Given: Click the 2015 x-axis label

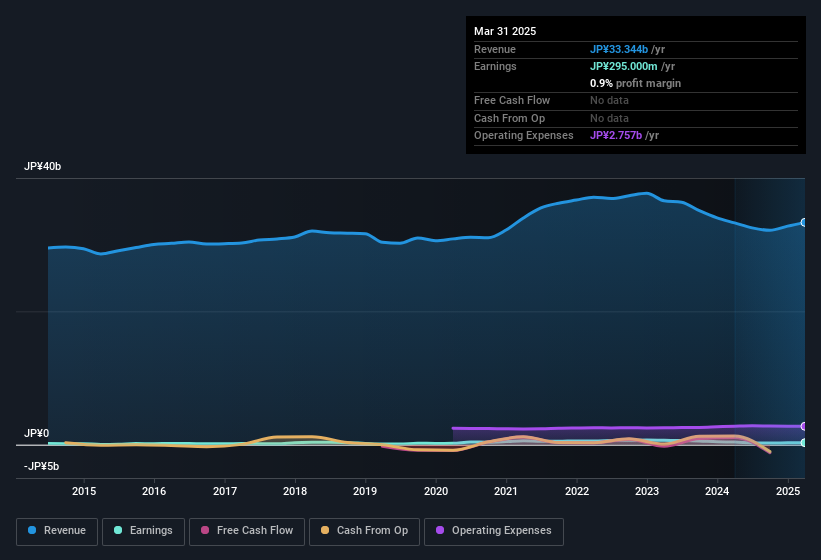Looking at the screenshot, I should [x=84, y=491].
